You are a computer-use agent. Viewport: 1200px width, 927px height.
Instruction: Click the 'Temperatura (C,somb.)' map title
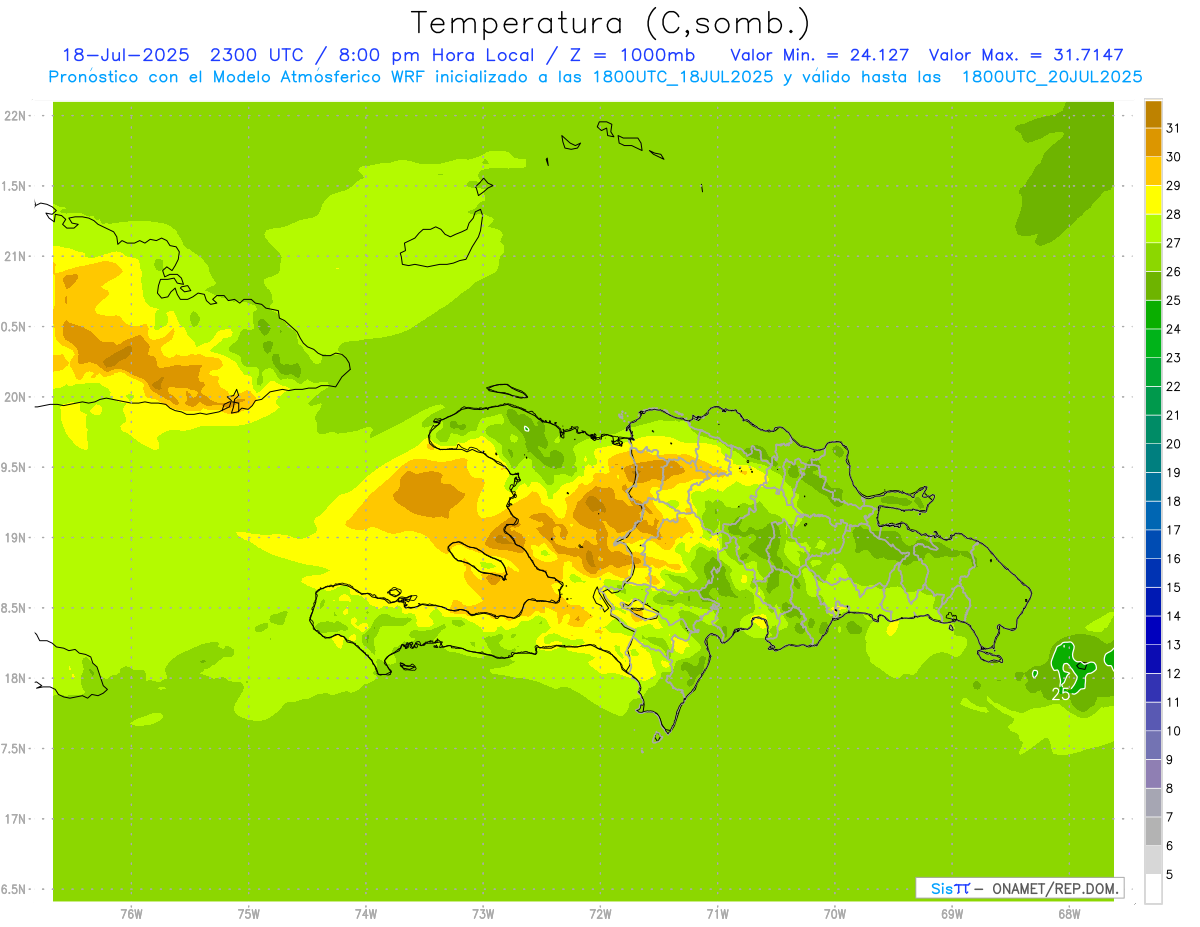click(610, 22)
